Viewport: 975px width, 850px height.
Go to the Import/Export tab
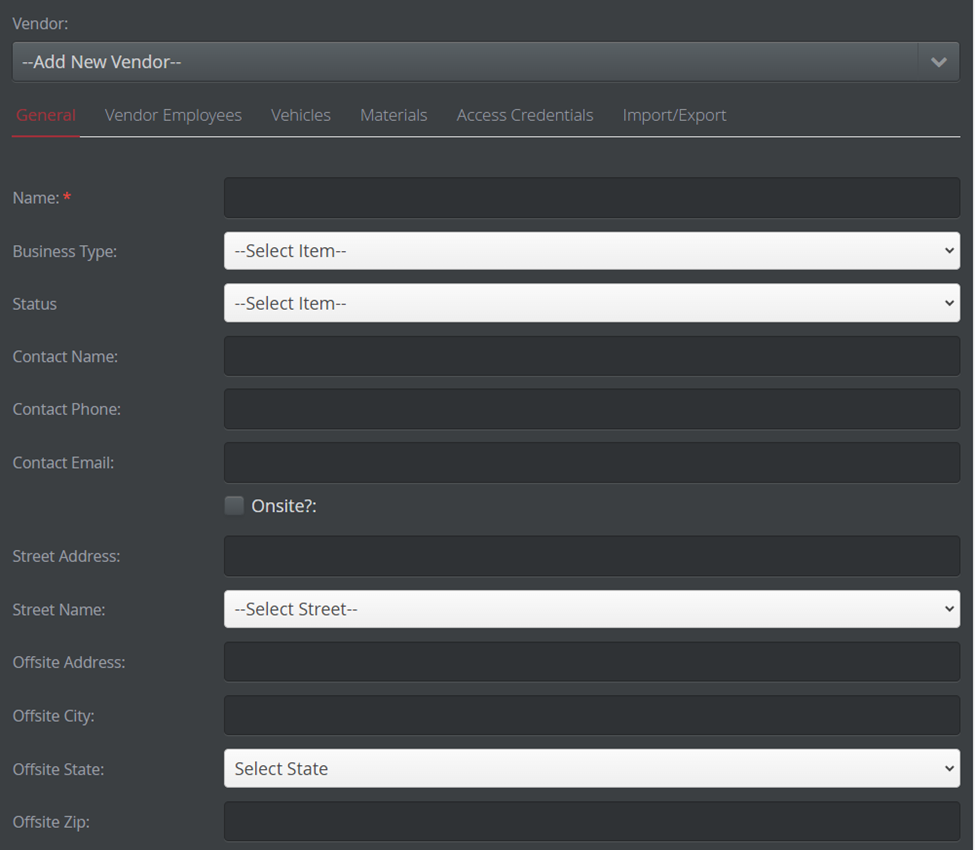pos(675,116)
